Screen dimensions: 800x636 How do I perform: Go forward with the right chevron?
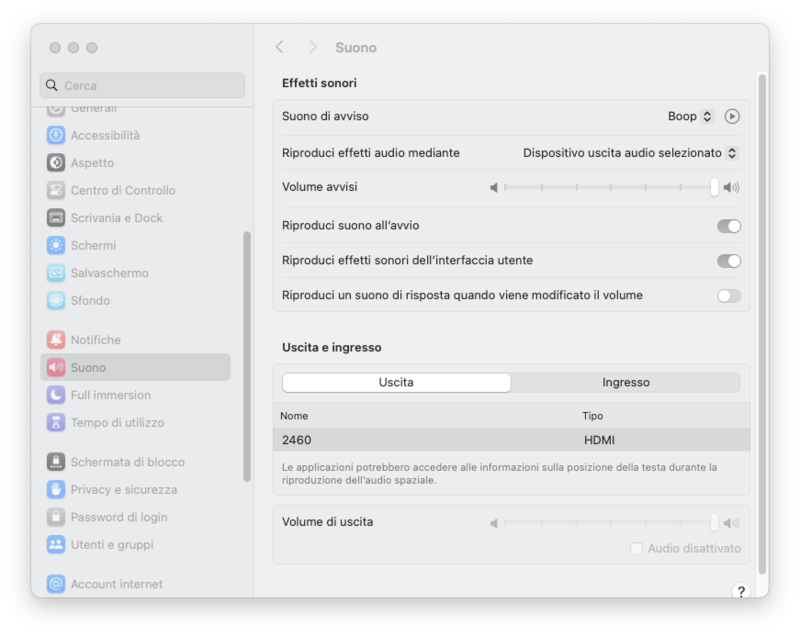(x=313, y=47)
